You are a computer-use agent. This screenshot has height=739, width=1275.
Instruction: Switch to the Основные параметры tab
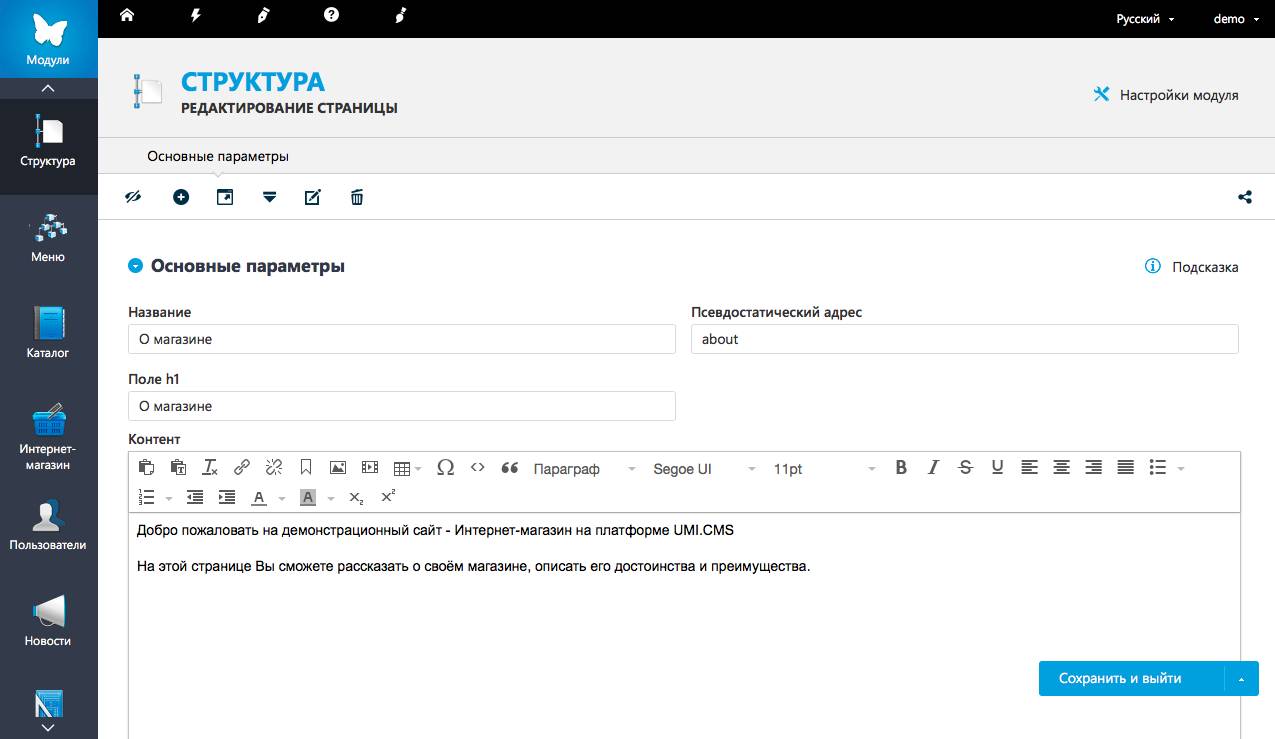218,157
